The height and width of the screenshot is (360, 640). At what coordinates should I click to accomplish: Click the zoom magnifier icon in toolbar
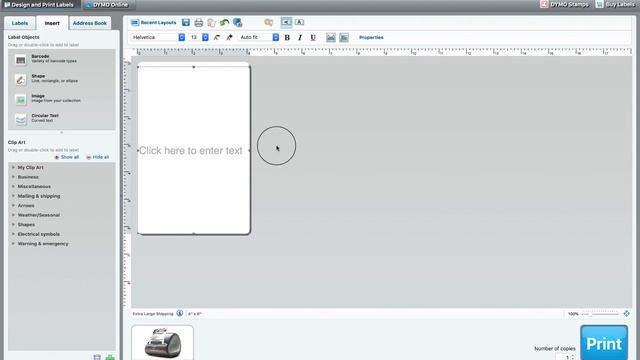pos(268,22)
